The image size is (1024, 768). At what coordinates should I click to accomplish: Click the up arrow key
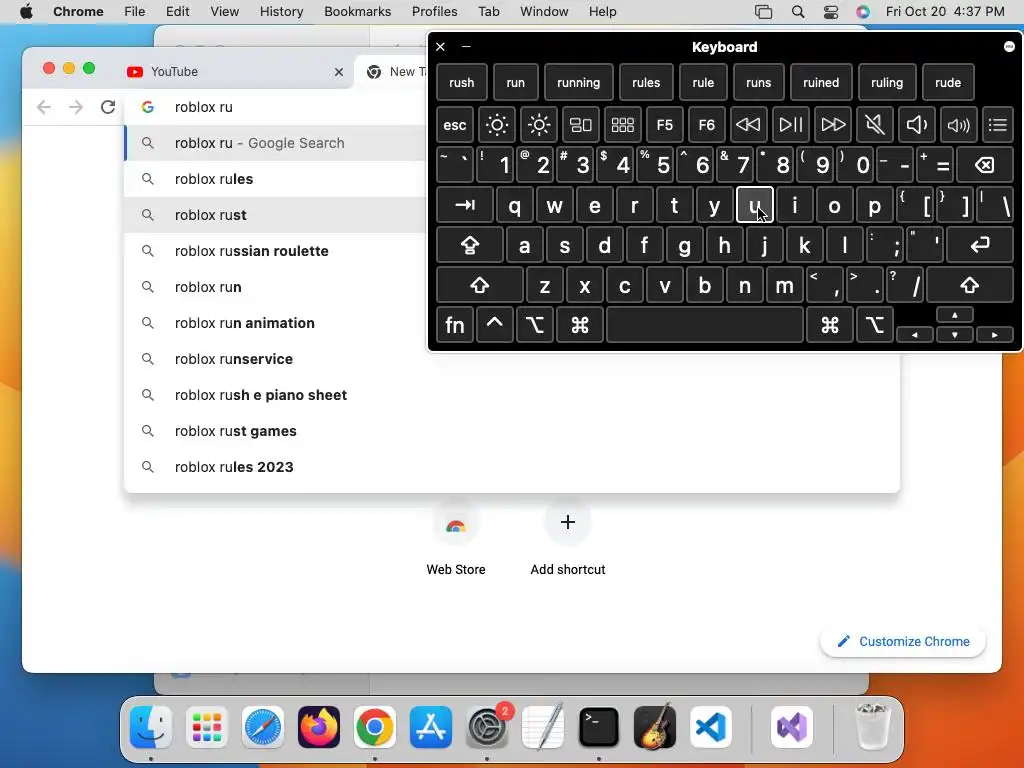(955, 315)
